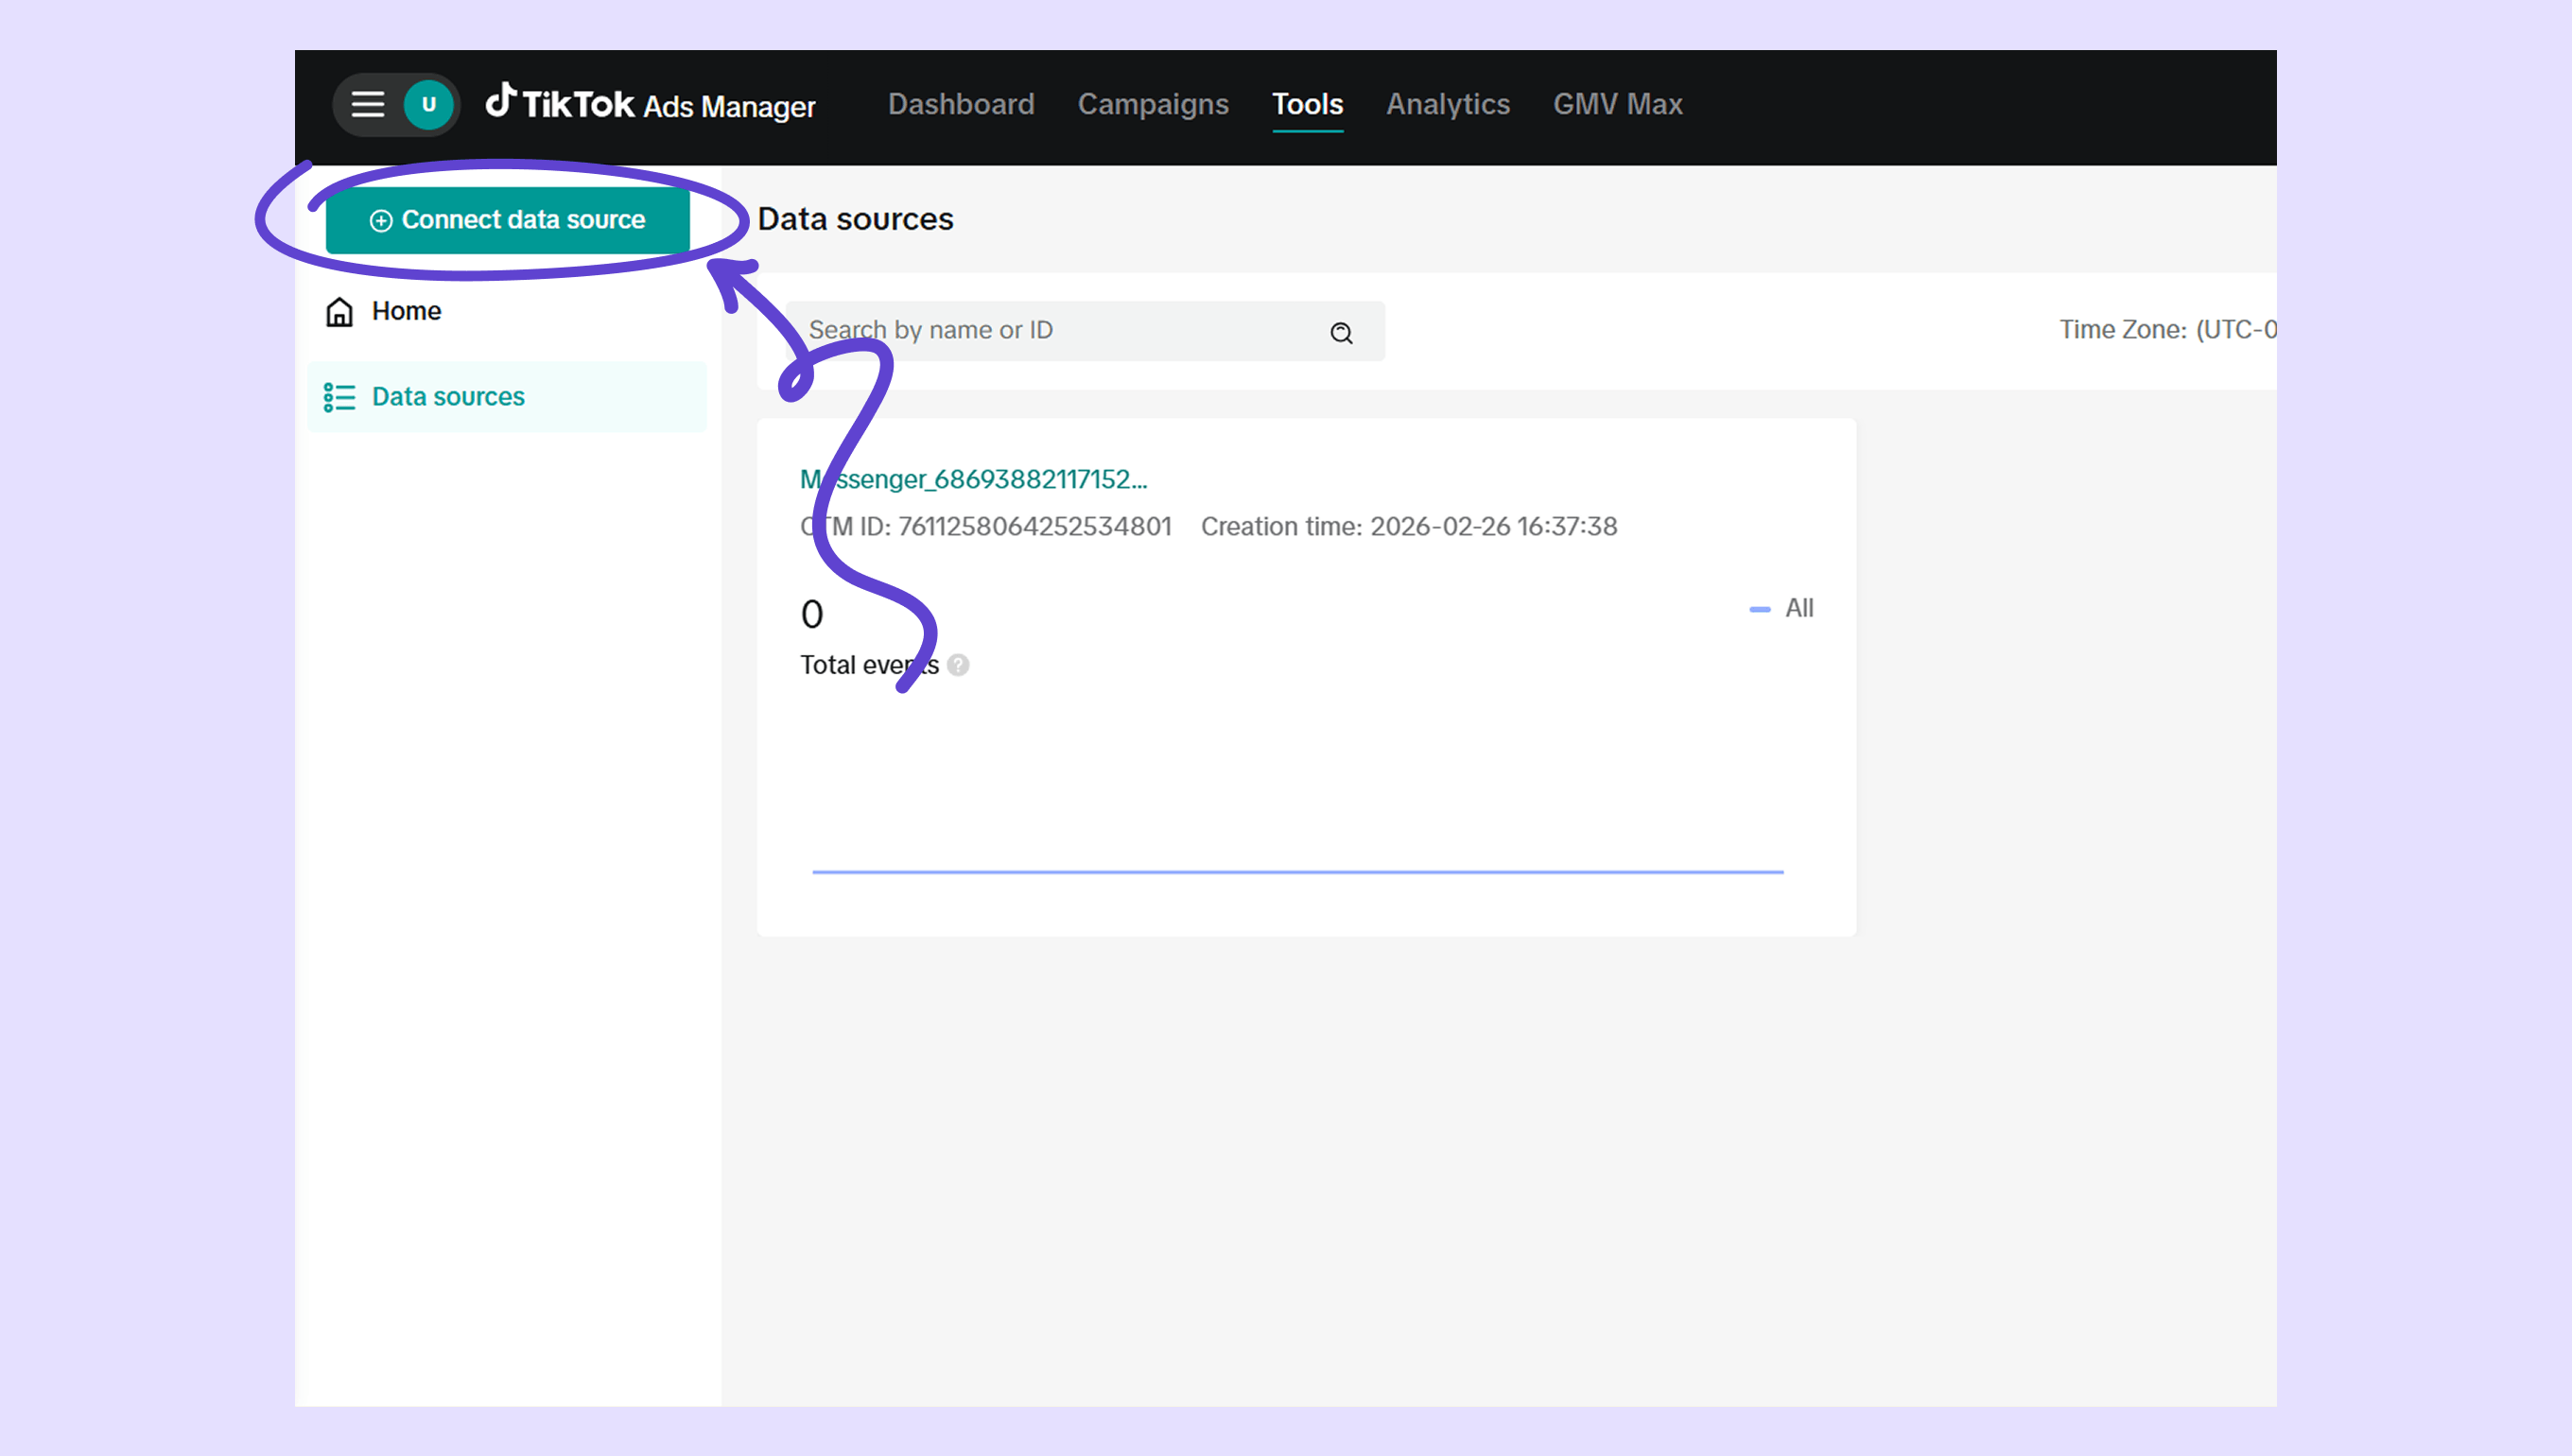This screenshot has height=1456, width=2572.
Task: Open the hamburger menu icon
Action: pos(368,105)
